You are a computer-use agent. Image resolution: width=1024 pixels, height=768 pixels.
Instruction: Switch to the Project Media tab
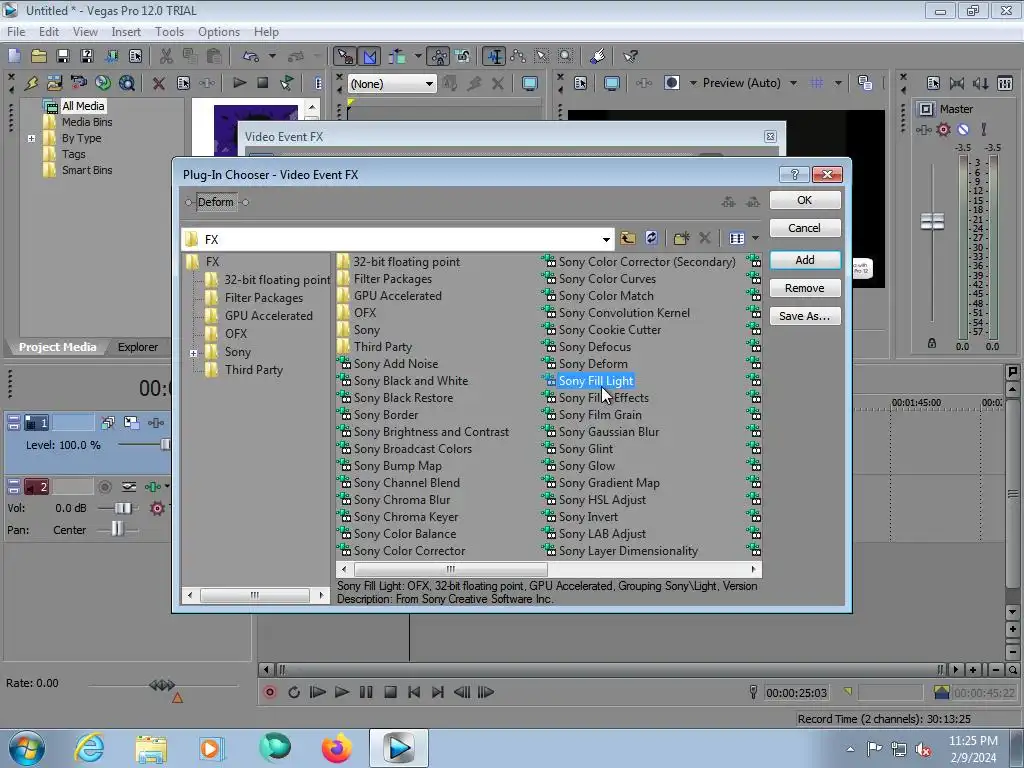click(57, 347)
